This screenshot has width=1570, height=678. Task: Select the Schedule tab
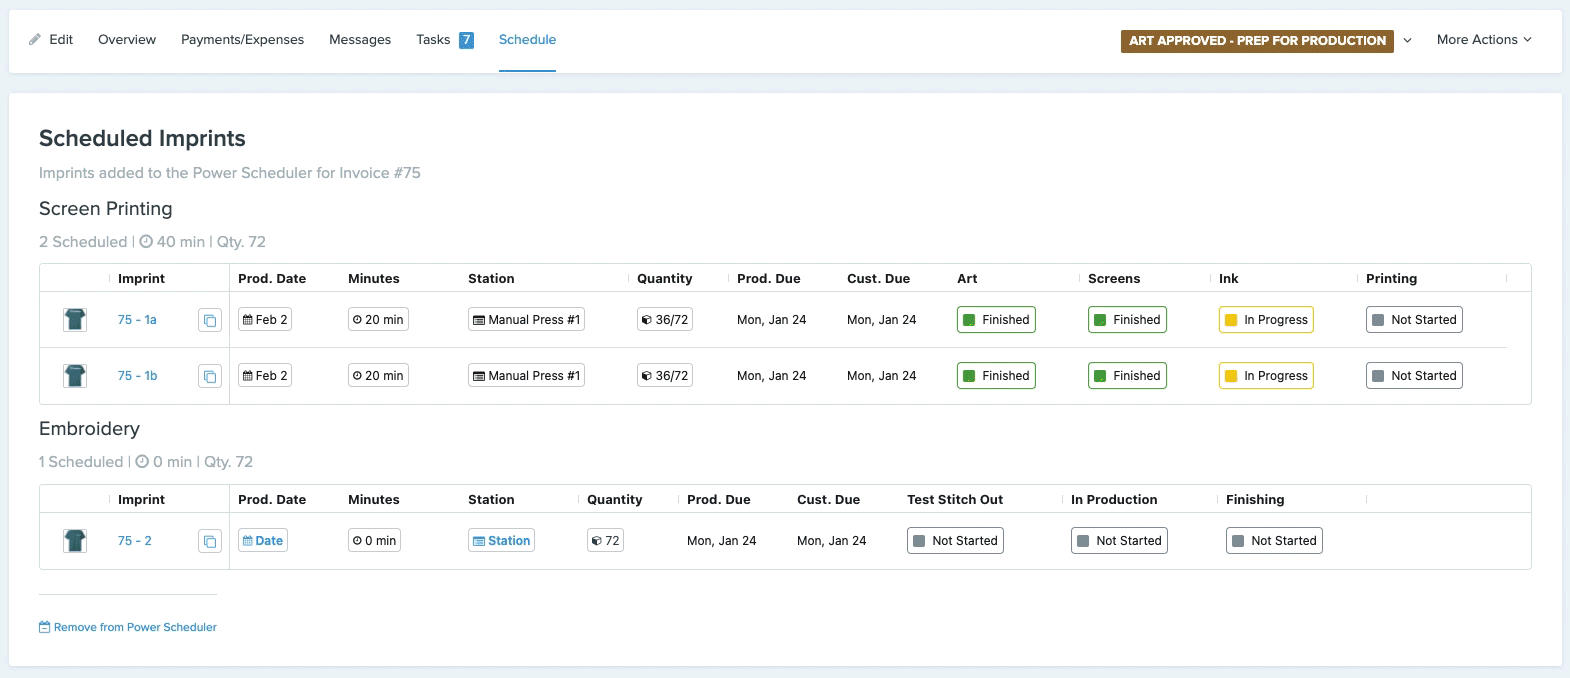coord(527,40)
